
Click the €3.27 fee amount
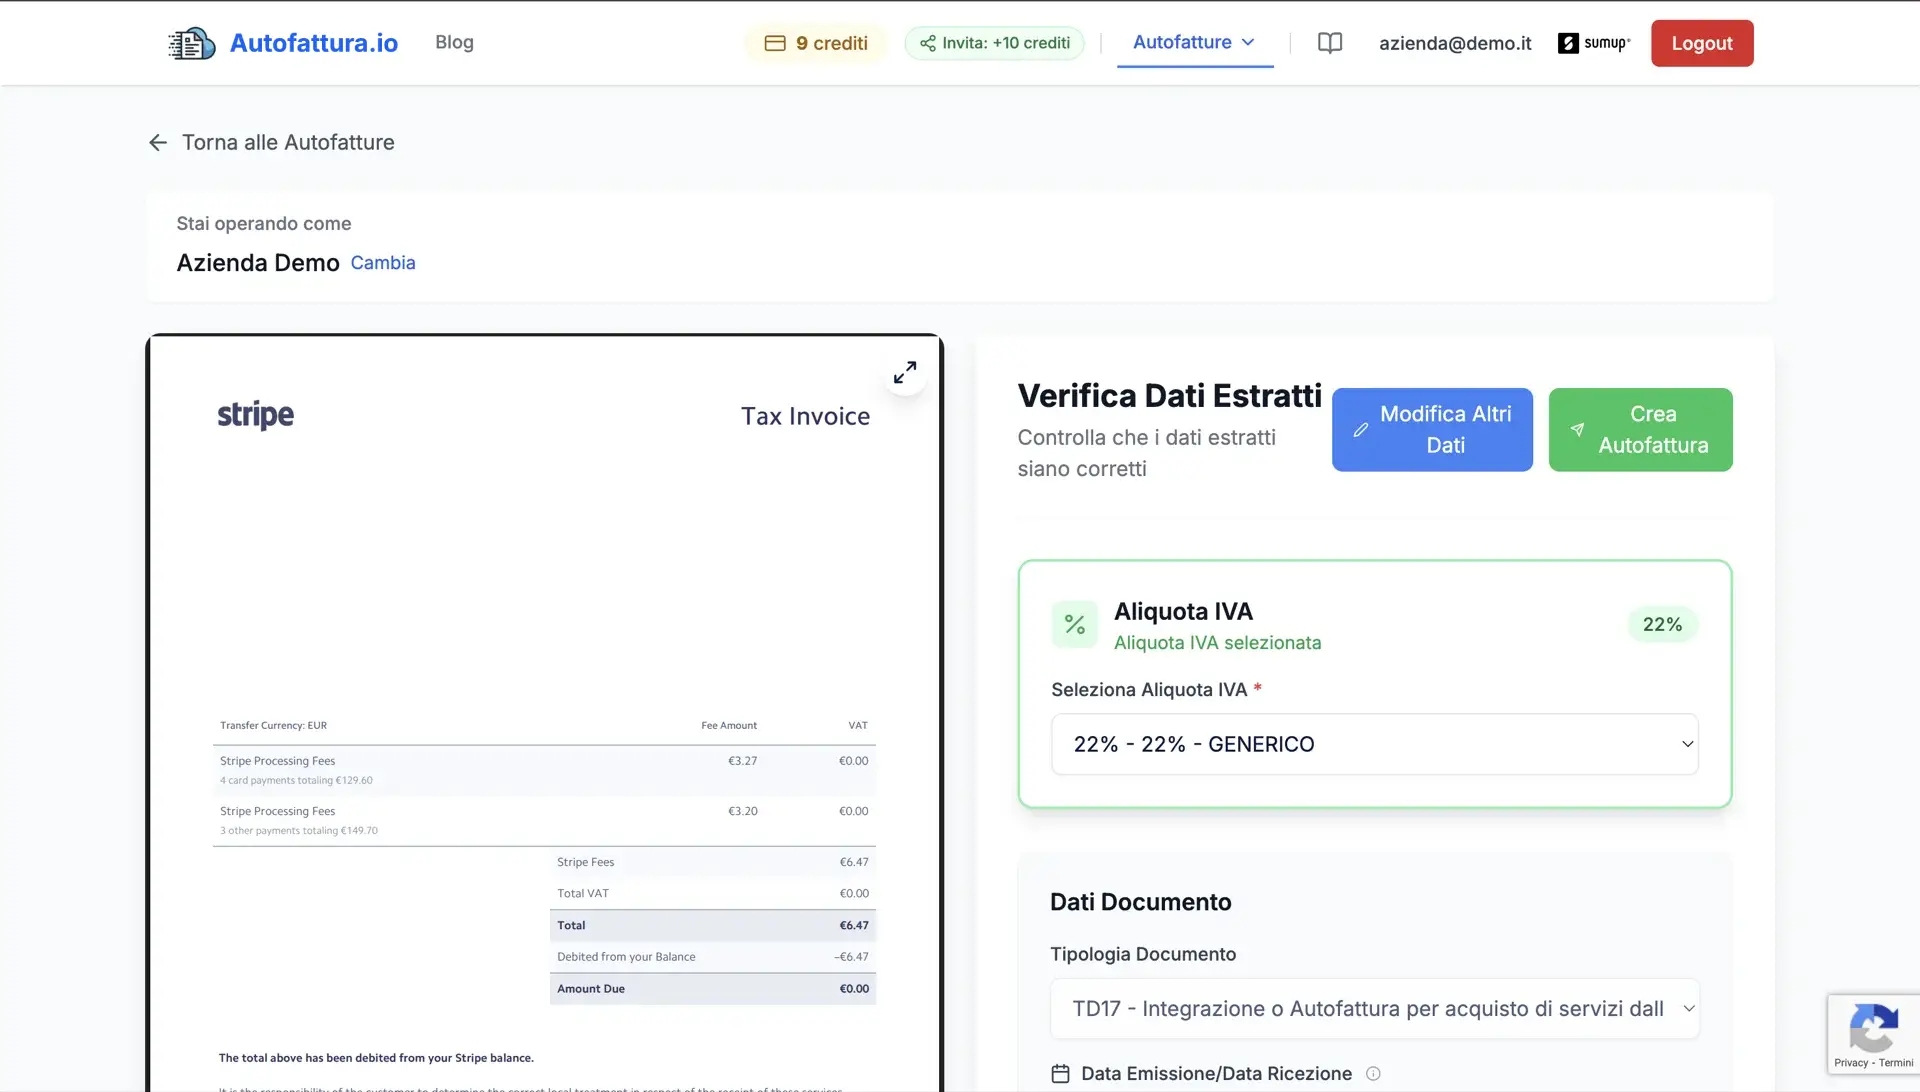point(743,761)
